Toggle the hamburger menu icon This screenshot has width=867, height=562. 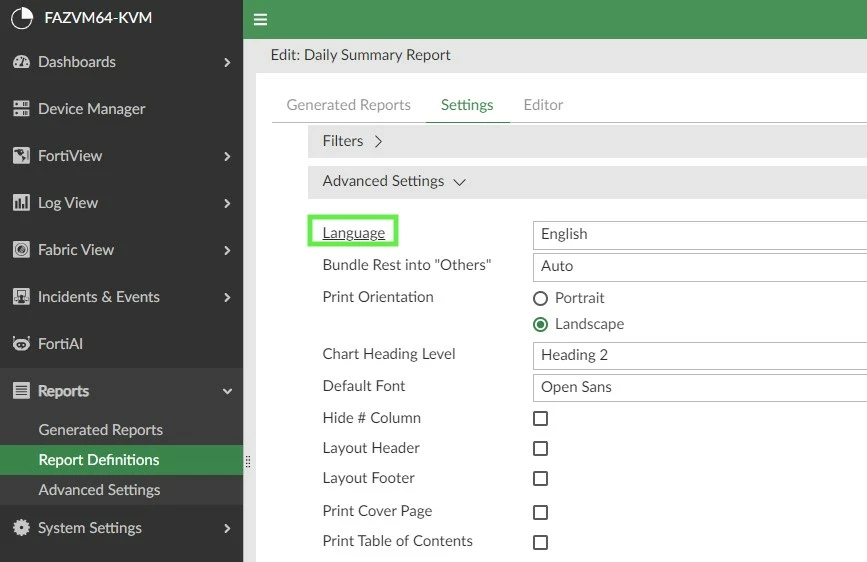pos(260,20)
